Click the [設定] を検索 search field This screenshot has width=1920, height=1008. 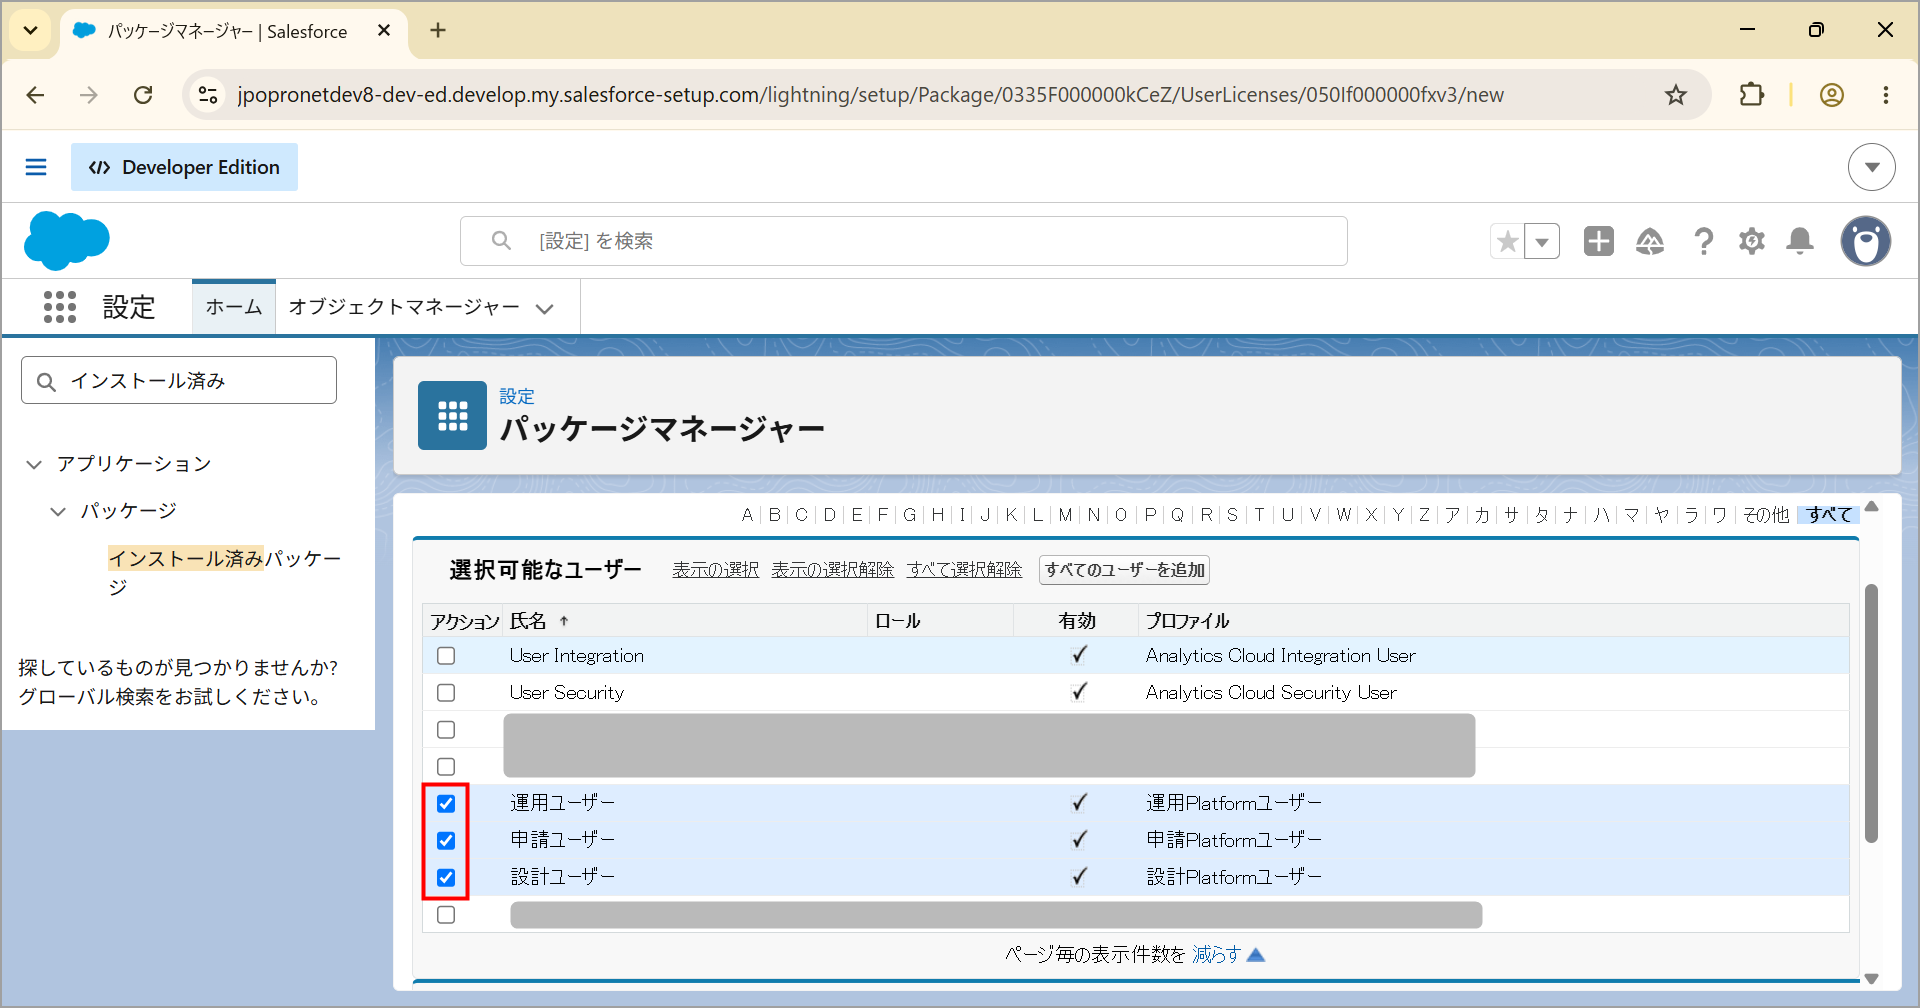pyautogui.click(x=904, y=241)
